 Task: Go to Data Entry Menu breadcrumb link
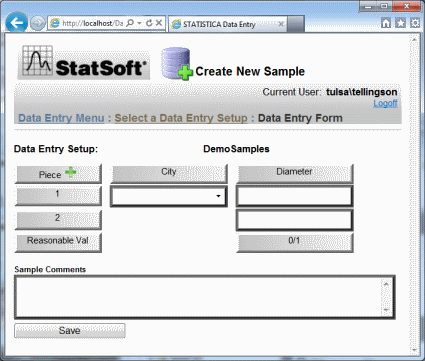61,118
